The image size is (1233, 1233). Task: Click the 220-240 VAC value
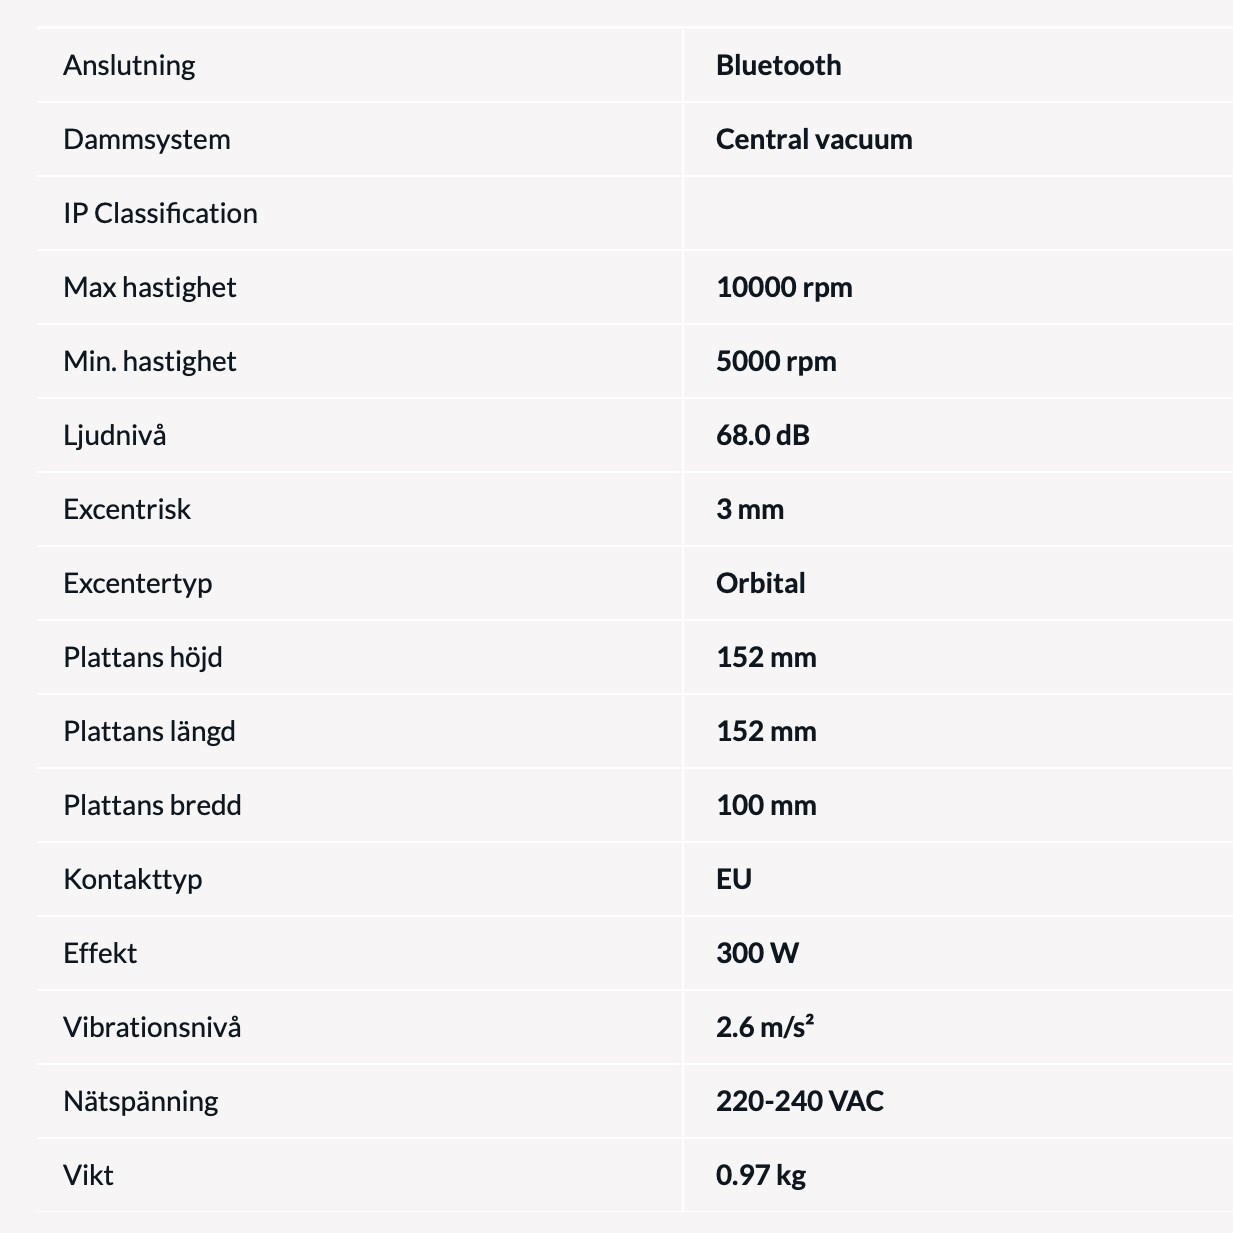point(800,1101)
